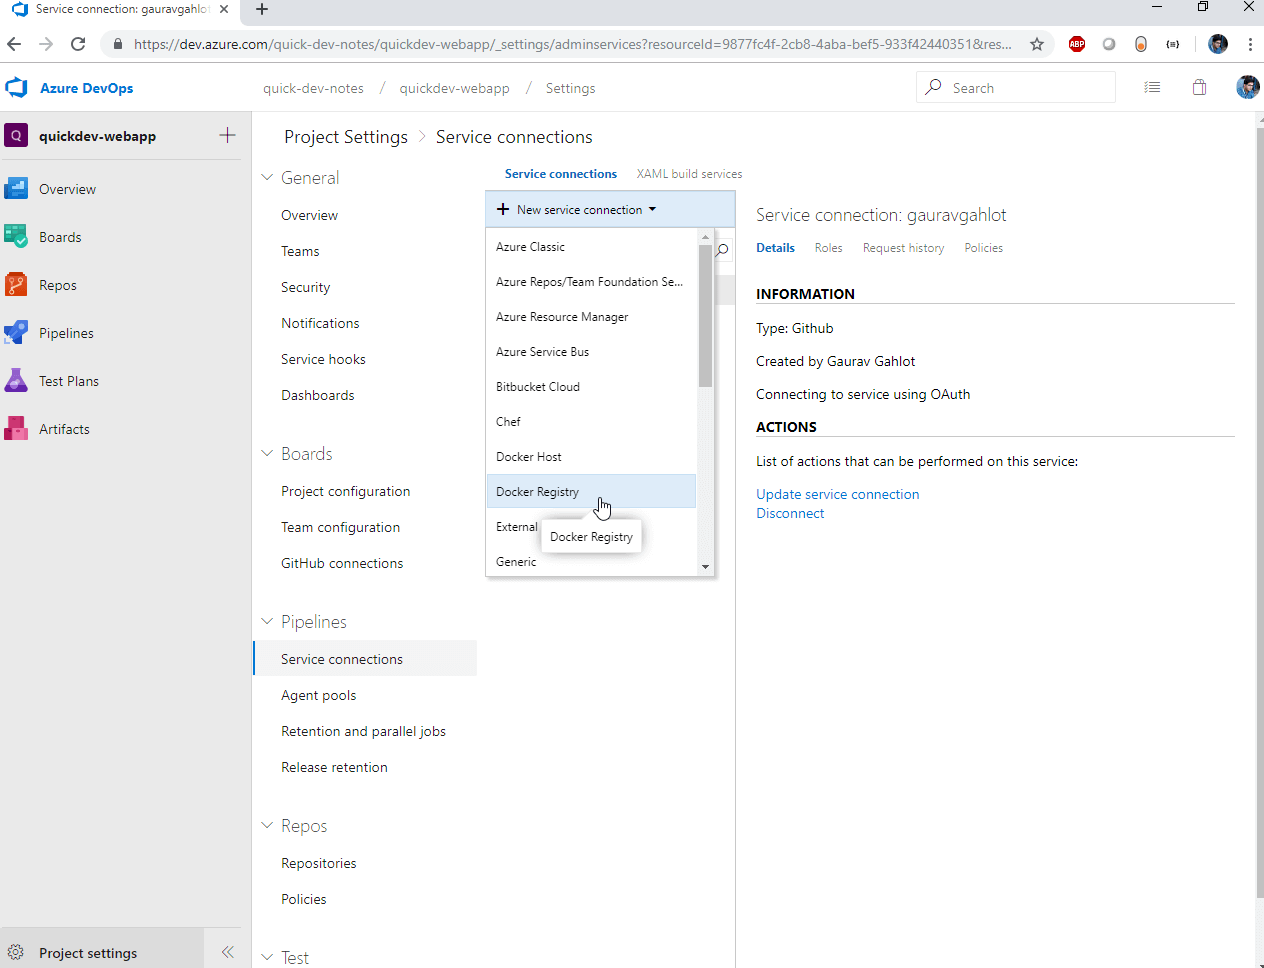Select Azure Service Bus option

pos(591,352)
